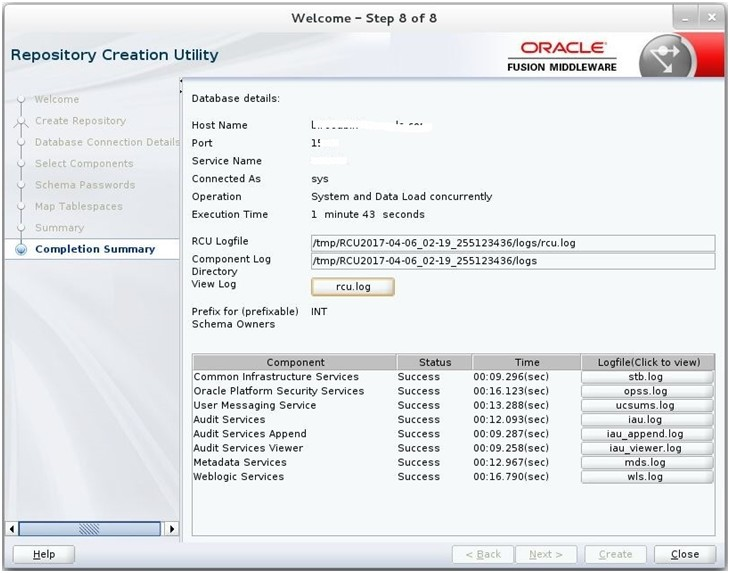This screenshot has width=730, height=573.
Task: Click the Component column header
Action: 295,362
